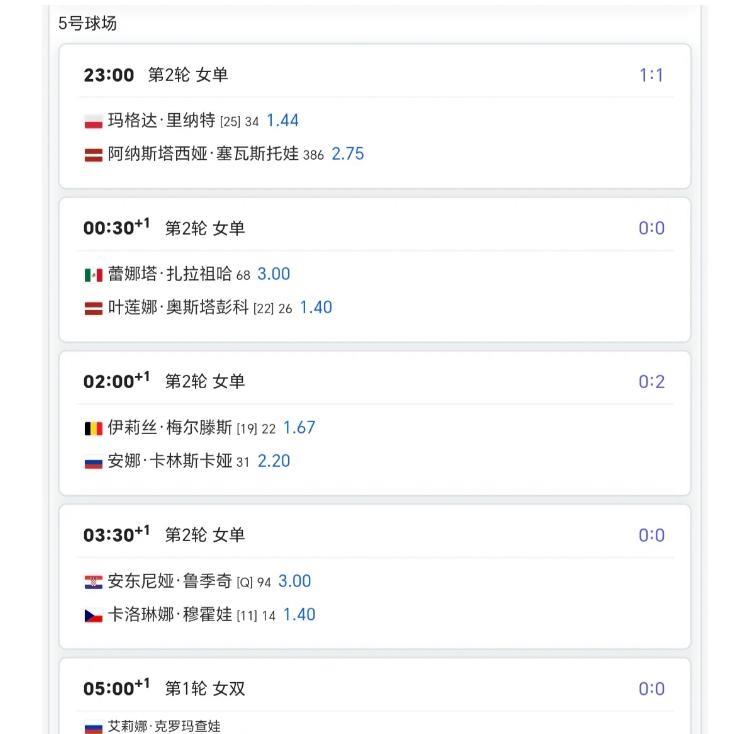Open player 叶莲娜·奥斯塔彭科's profile

pyautogui.click(x=178, y=308)
